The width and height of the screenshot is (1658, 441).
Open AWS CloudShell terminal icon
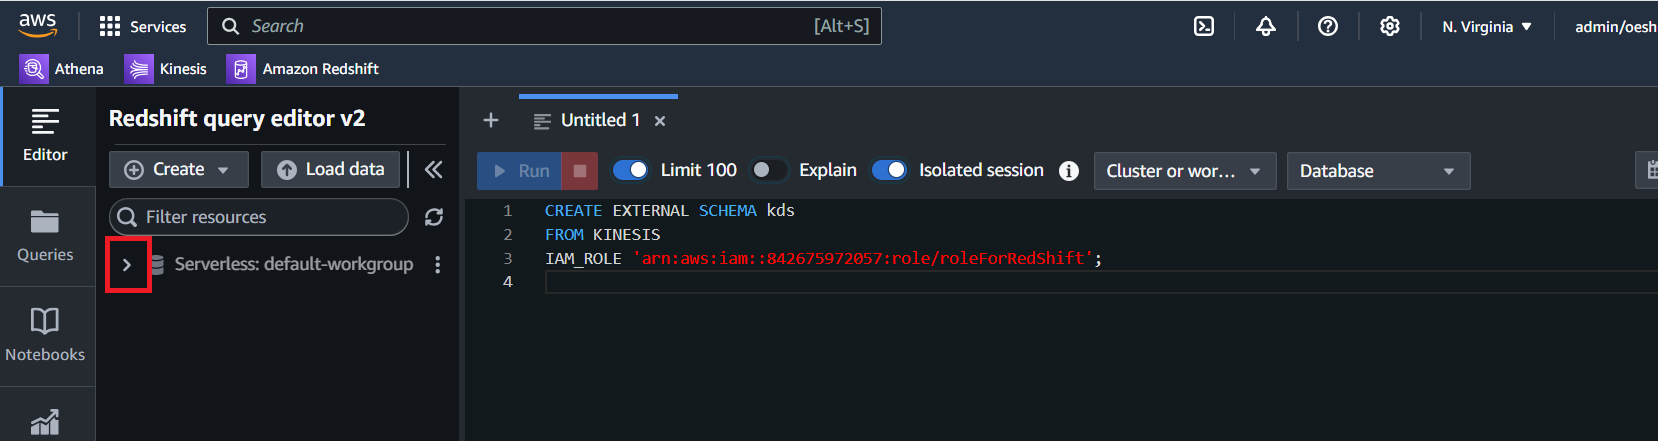(x=1204, y=26)
